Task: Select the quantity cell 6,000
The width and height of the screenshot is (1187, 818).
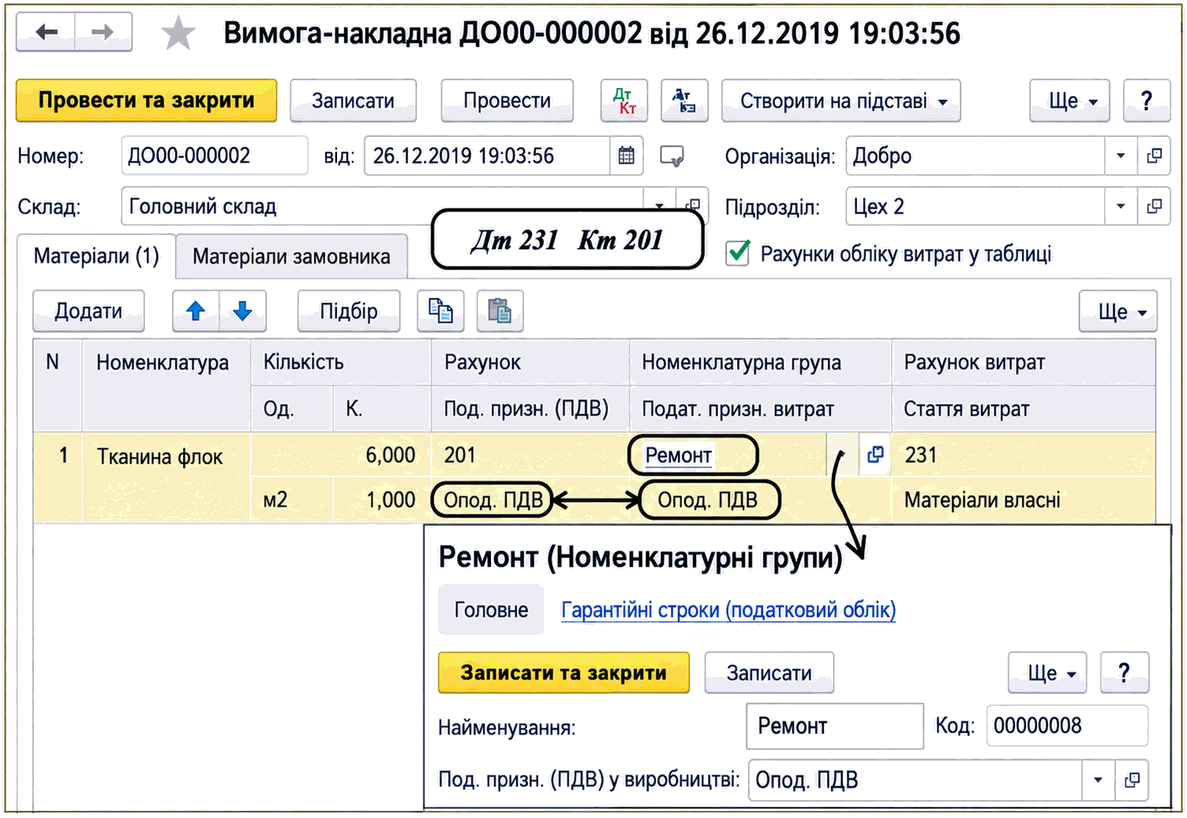Action: point(341,455)
